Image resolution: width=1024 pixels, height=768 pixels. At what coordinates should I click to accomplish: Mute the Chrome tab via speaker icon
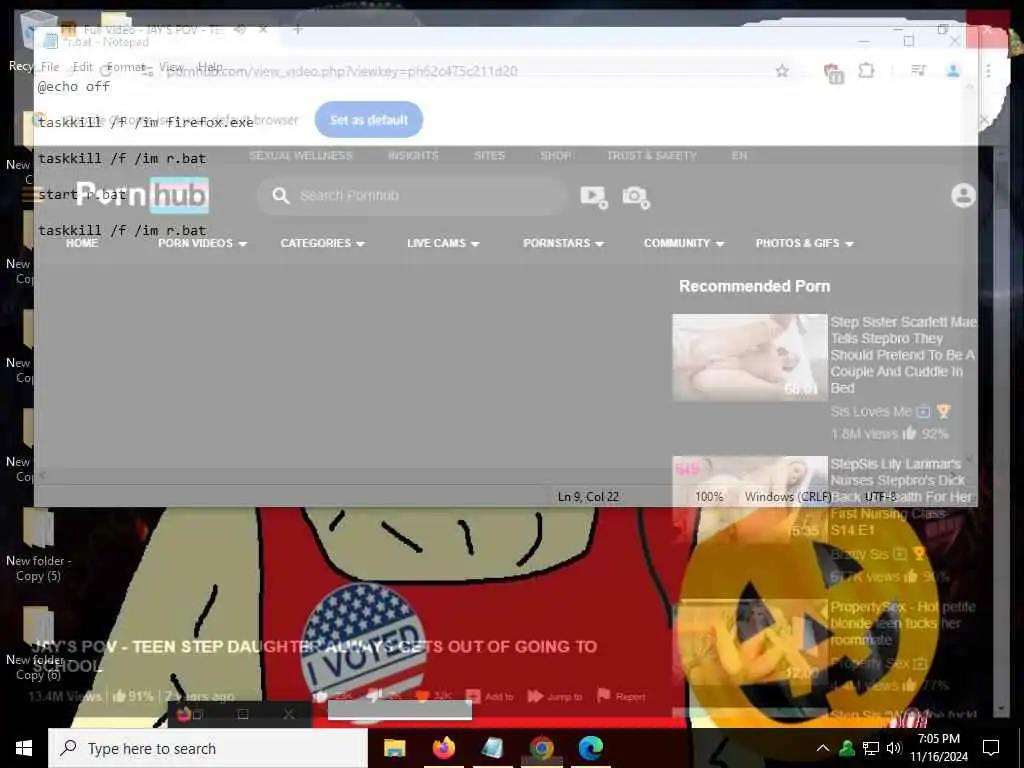pos(240,29)
